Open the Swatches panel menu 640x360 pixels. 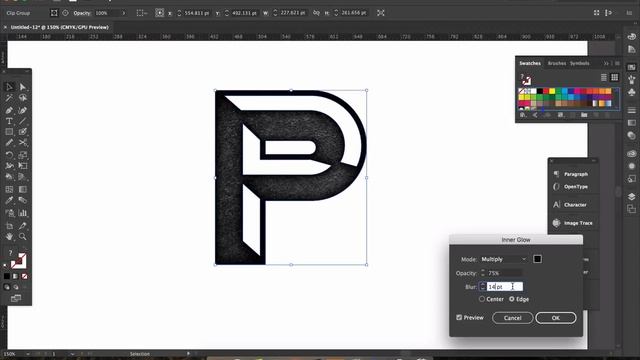617,63
